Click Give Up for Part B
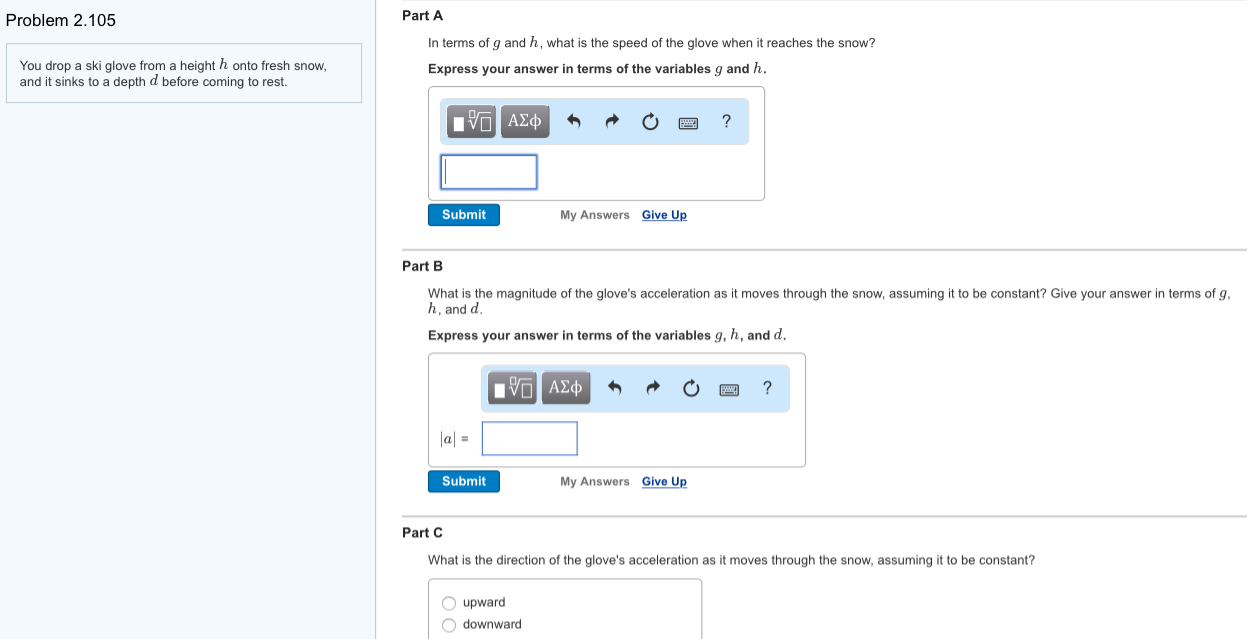Image resolution: width=1250 pixels, height=639 pixels. (x=663, y=481)
